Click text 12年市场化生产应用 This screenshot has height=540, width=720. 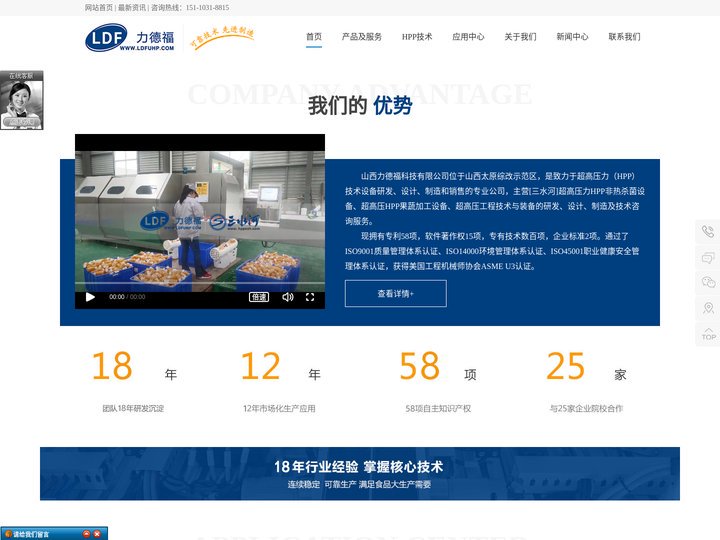click(279, 408)
